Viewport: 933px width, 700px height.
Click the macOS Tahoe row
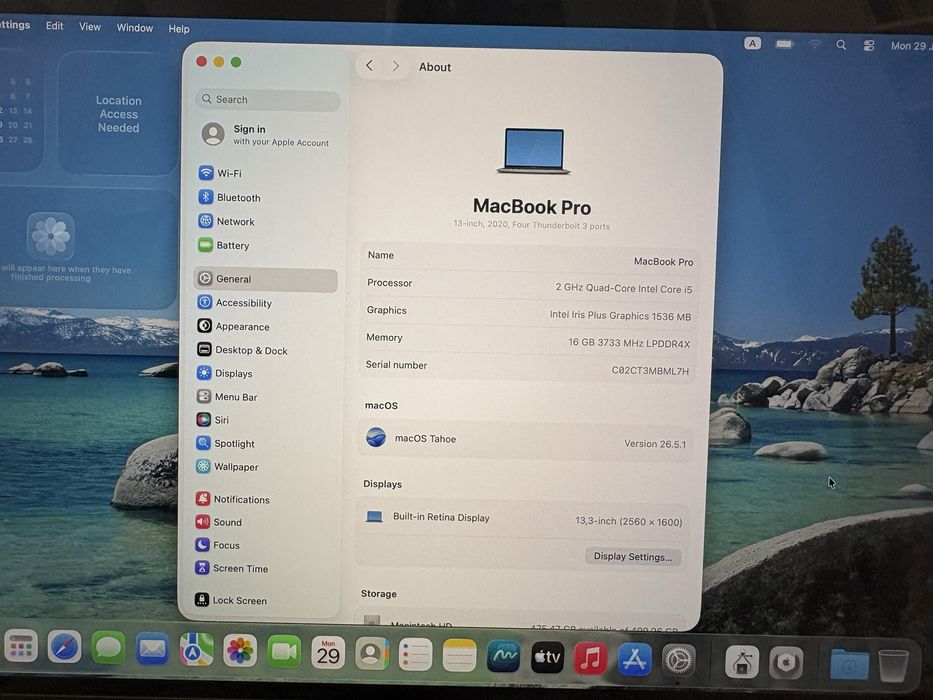(x=525, y=440)
